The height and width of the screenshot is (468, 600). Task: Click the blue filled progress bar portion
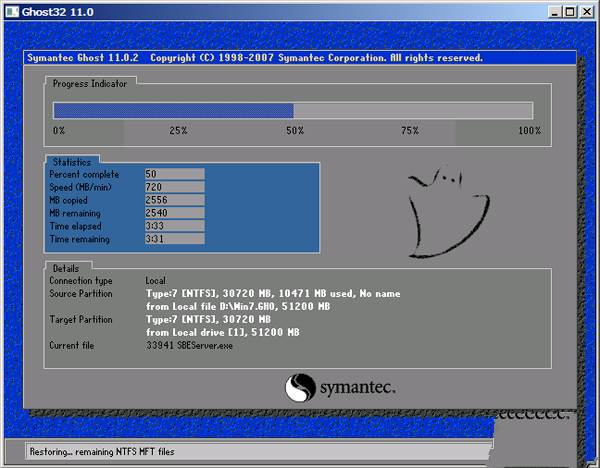point(172,111)
